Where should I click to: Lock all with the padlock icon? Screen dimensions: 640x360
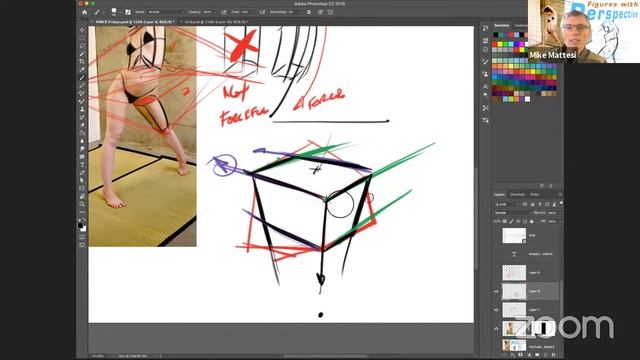pos(531,221)
